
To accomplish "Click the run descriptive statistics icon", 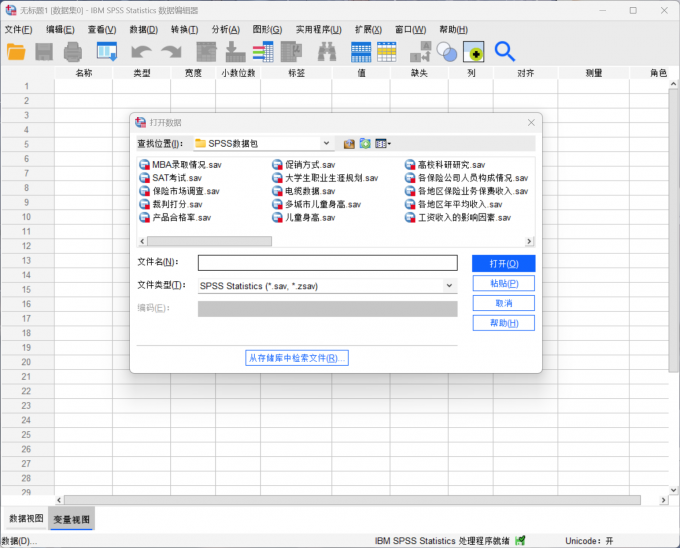I will (x=291, y=52).
